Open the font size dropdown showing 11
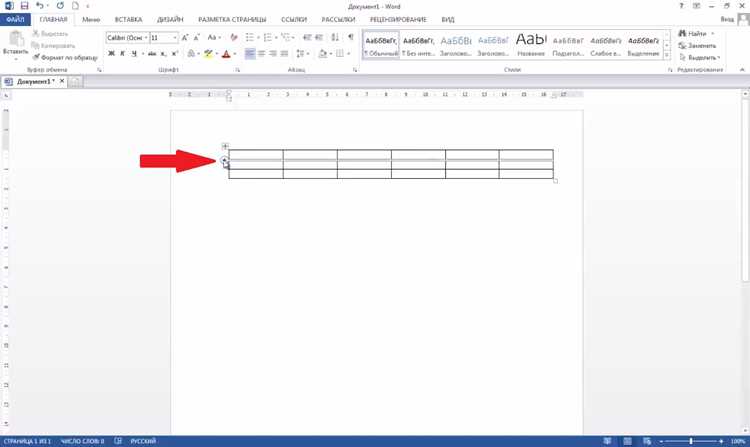 175,37
